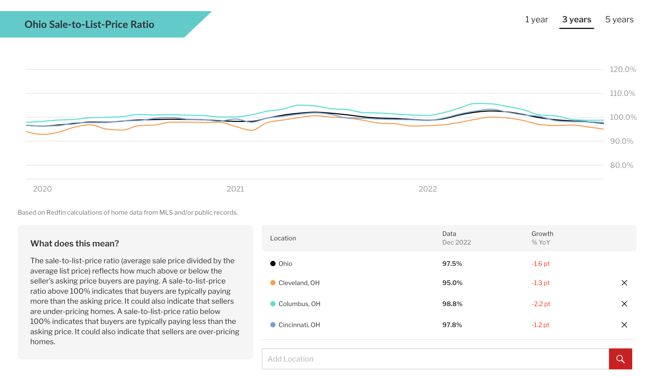Click the 2021 x-axis label
Screen dimensions: 660x377
(x=235, y=189)
